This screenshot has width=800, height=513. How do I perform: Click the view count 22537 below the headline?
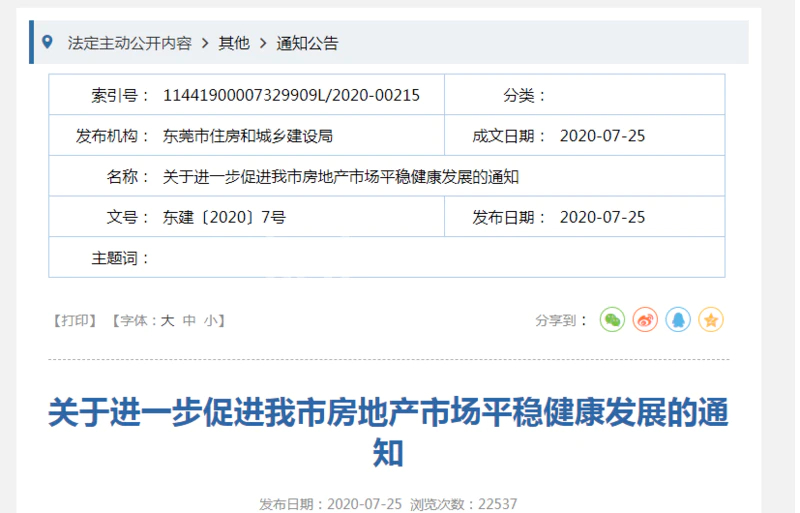(498, 503)
